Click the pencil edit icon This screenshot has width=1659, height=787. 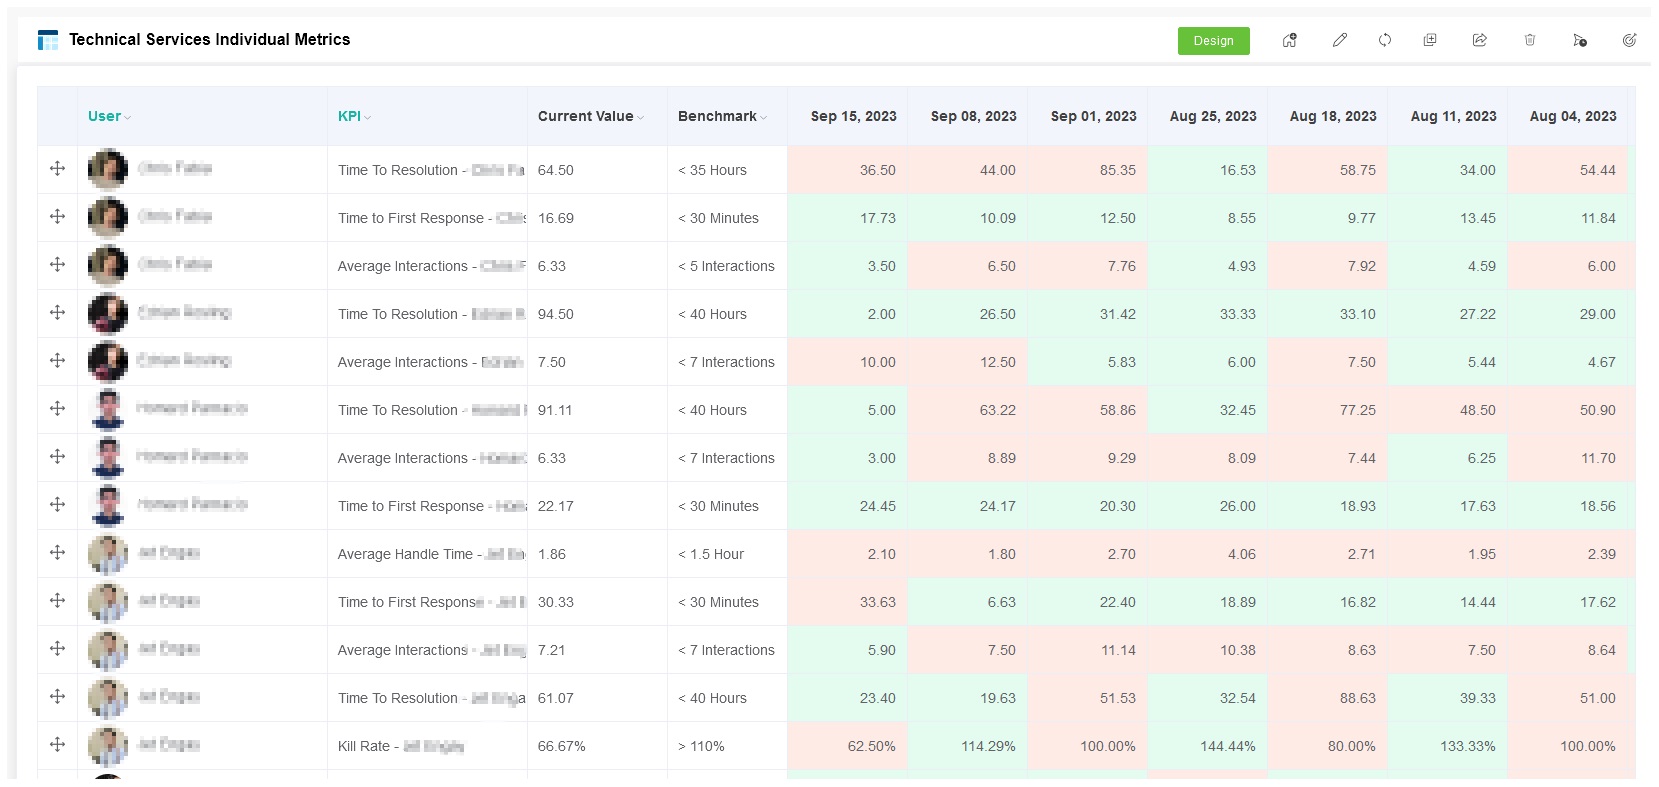click(x=1340, y=40)
